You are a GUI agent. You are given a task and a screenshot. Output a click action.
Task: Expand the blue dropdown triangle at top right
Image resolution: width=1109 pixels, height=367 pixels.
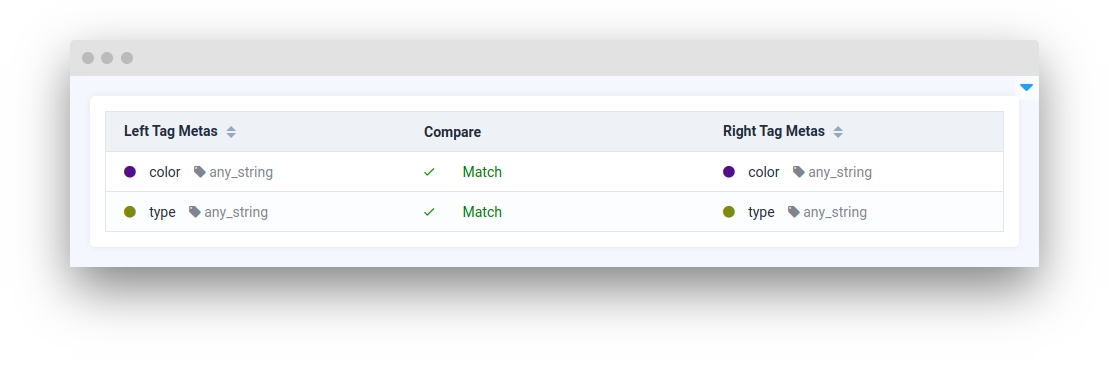coord(1026,88)
